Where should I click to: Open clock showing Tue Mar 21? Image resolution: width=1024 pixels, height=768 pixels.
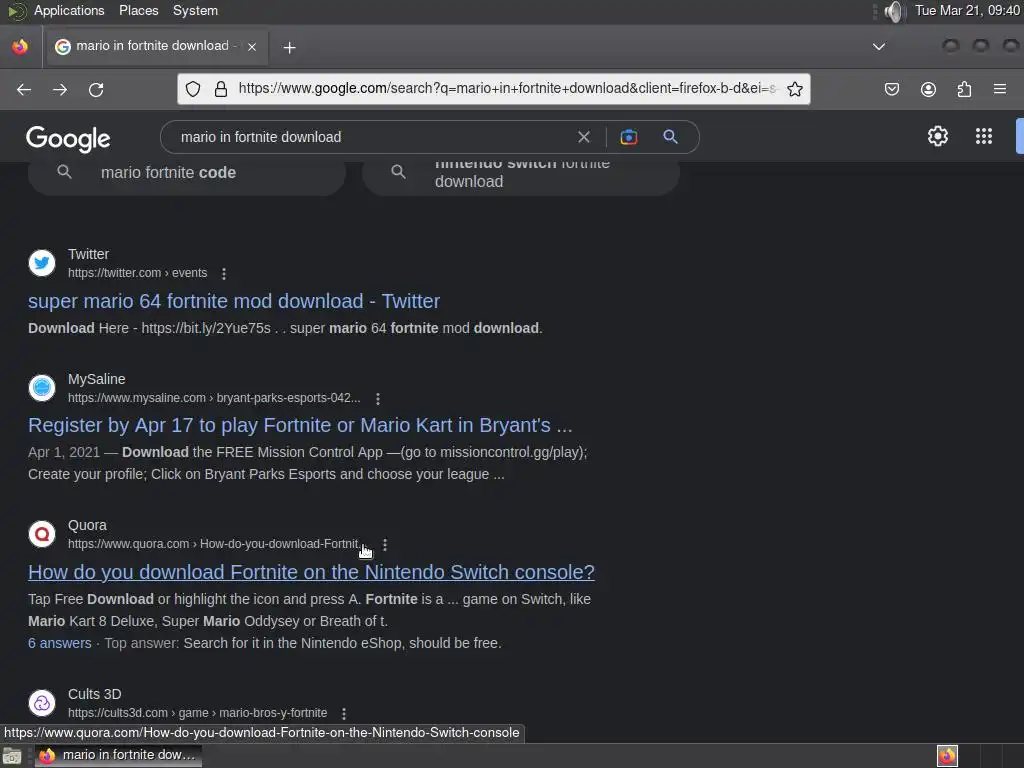(x=967, y=10)
